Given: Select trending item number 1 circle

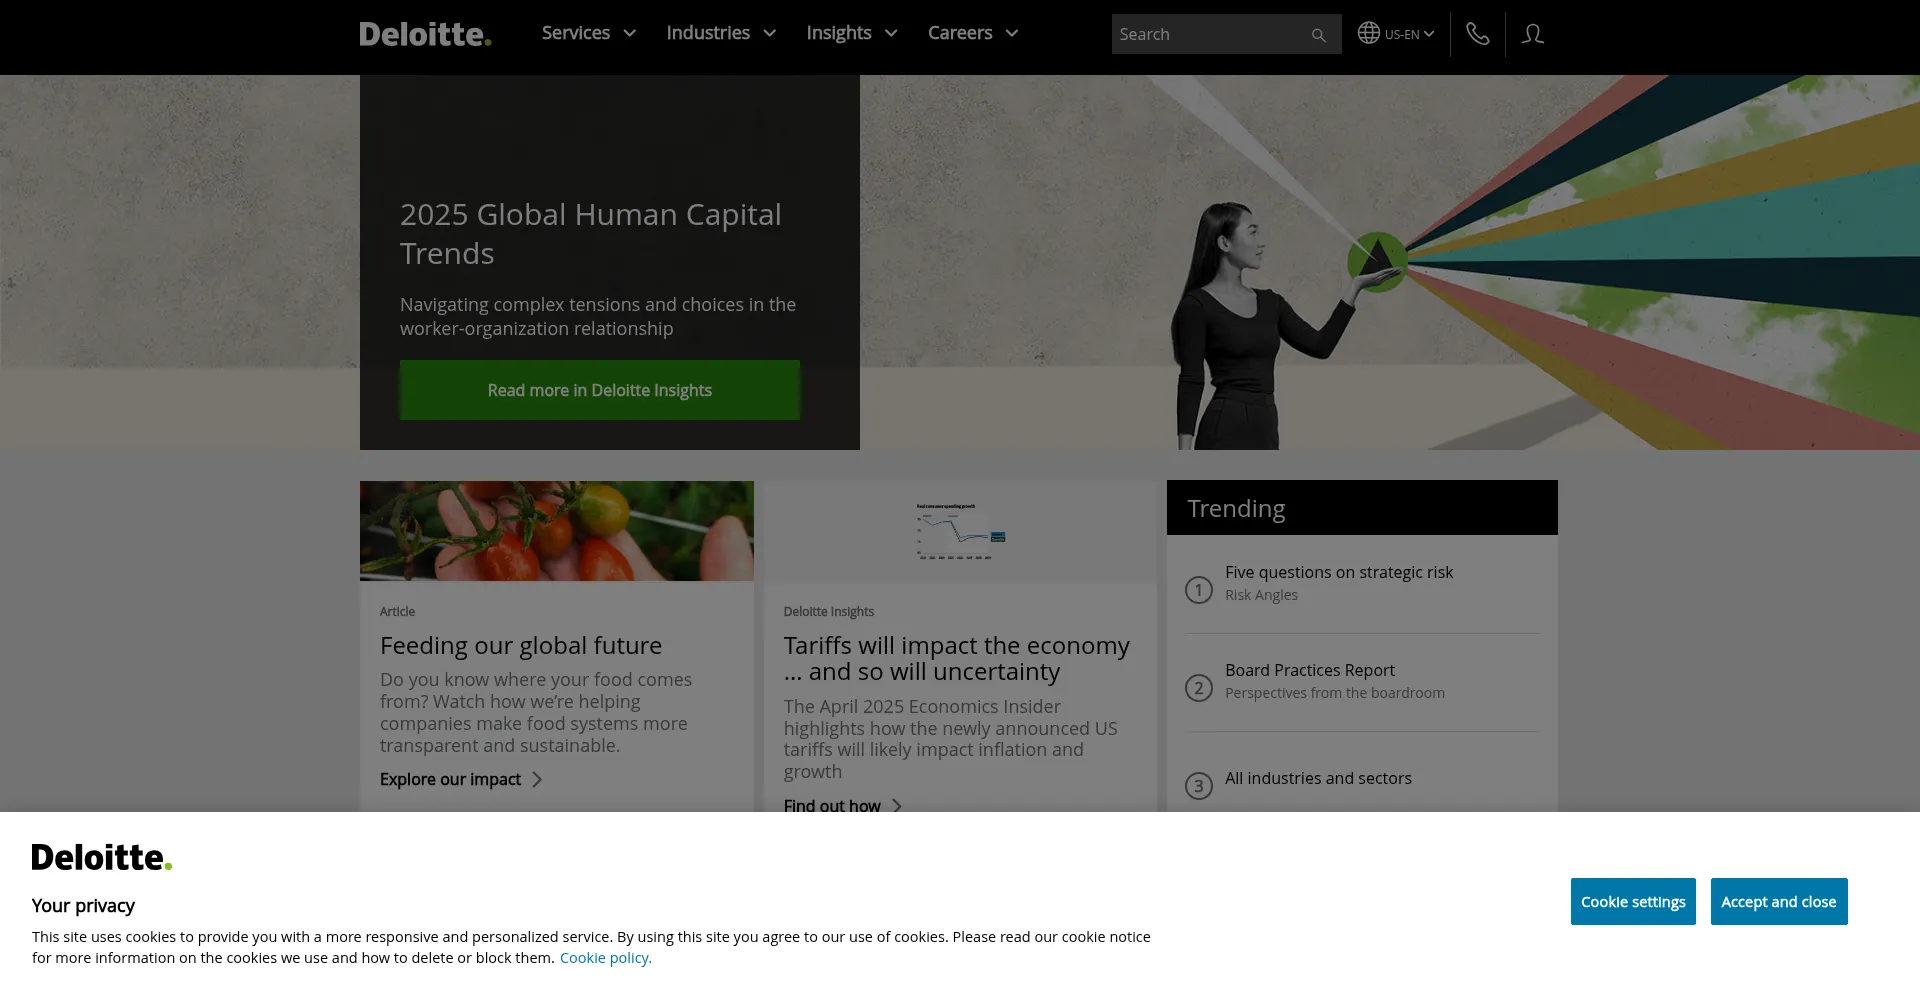Looking at the screenshot, I should 1198,590.
